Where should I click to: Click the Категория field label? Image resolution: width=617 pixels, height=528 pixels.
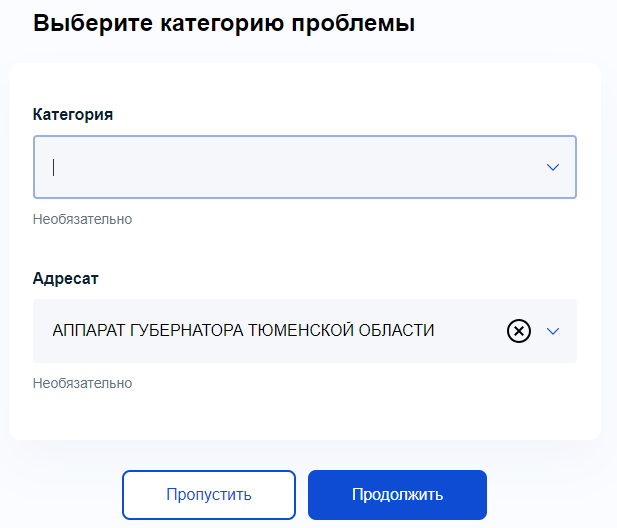point(73,114)
